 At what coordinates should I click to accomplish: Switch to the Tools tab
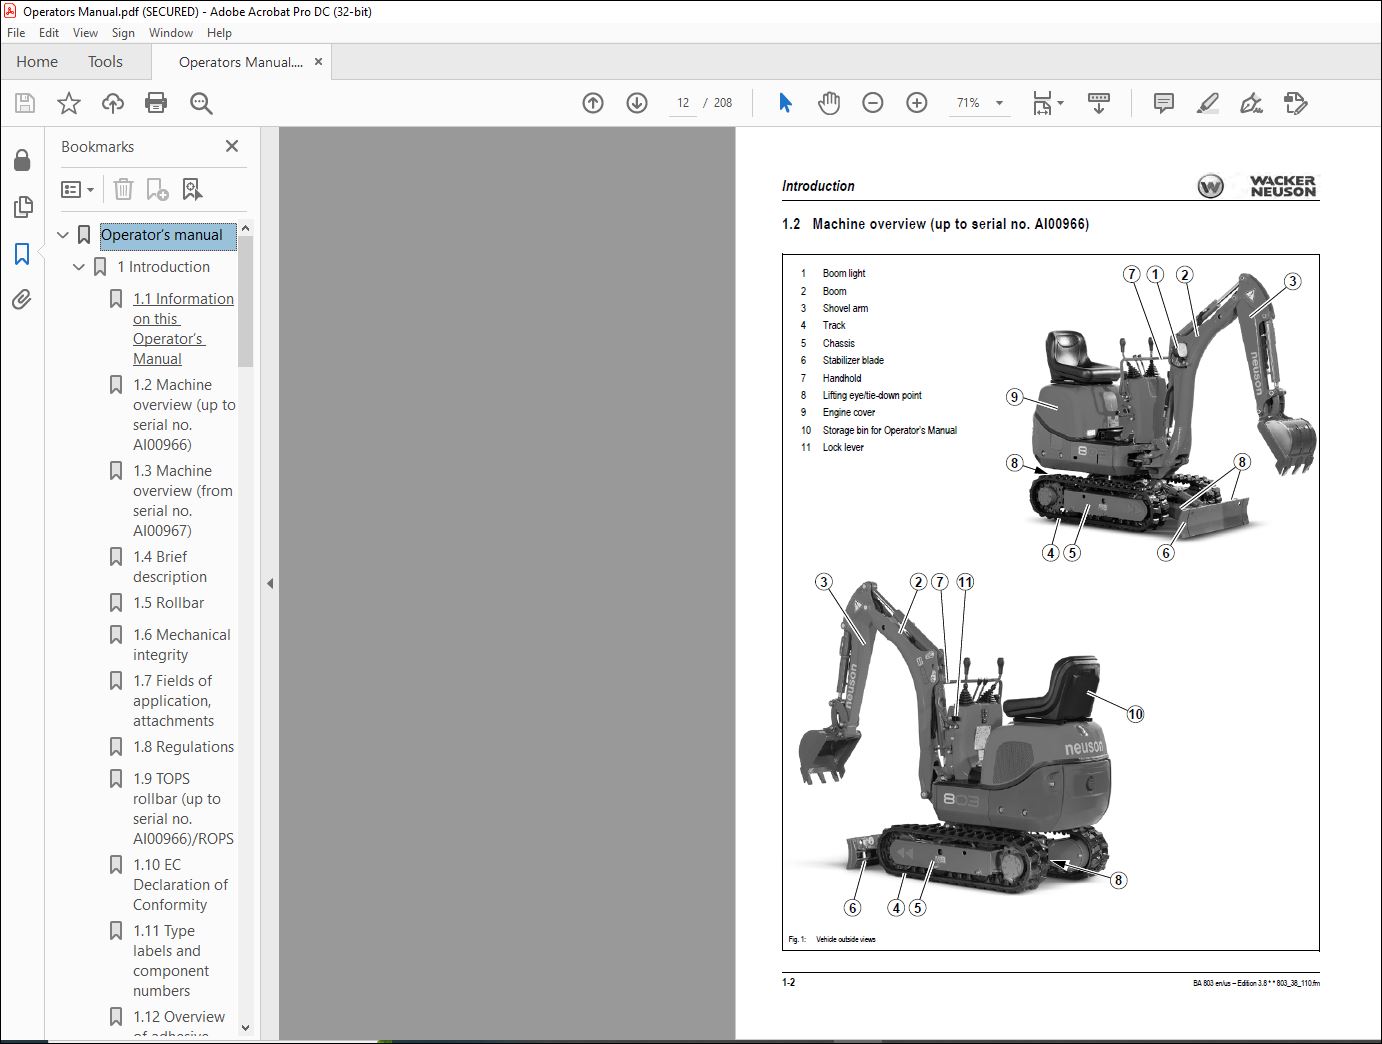click(105, 62)
